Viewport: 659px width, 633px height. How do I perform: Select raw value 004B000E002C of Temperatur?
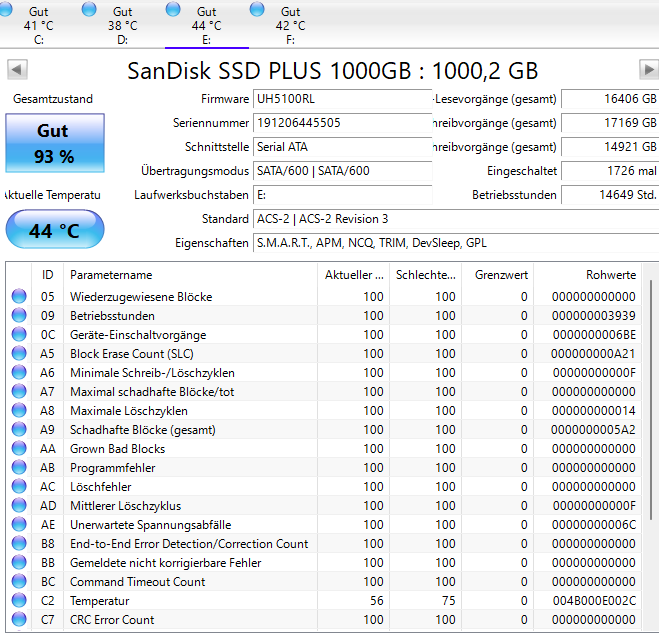pyautogui.click(x=594, y=601)
